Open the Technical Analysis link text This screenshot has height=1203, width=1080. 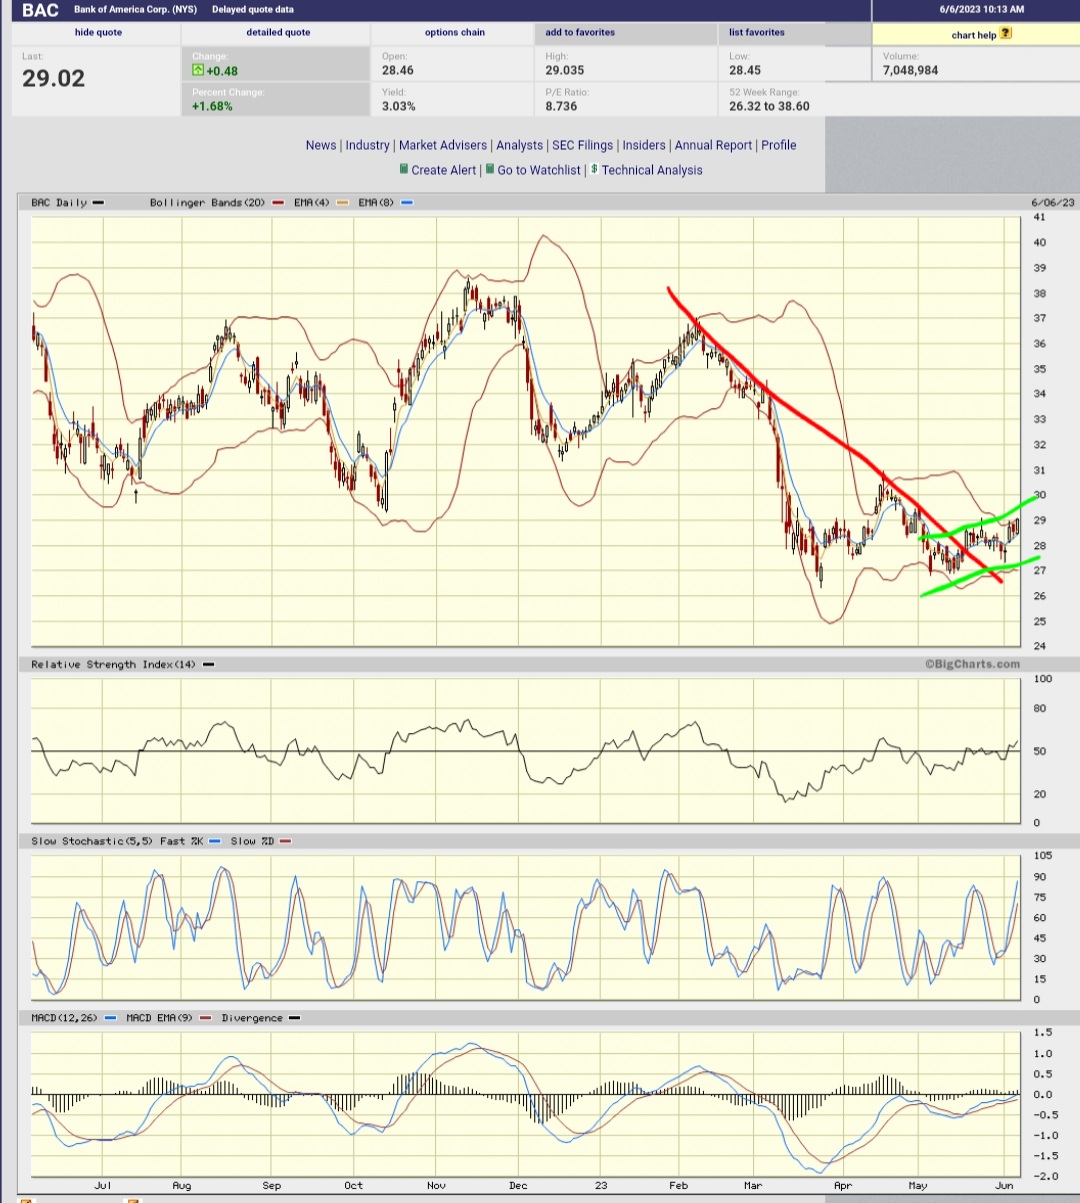click(x=652, y=170)
